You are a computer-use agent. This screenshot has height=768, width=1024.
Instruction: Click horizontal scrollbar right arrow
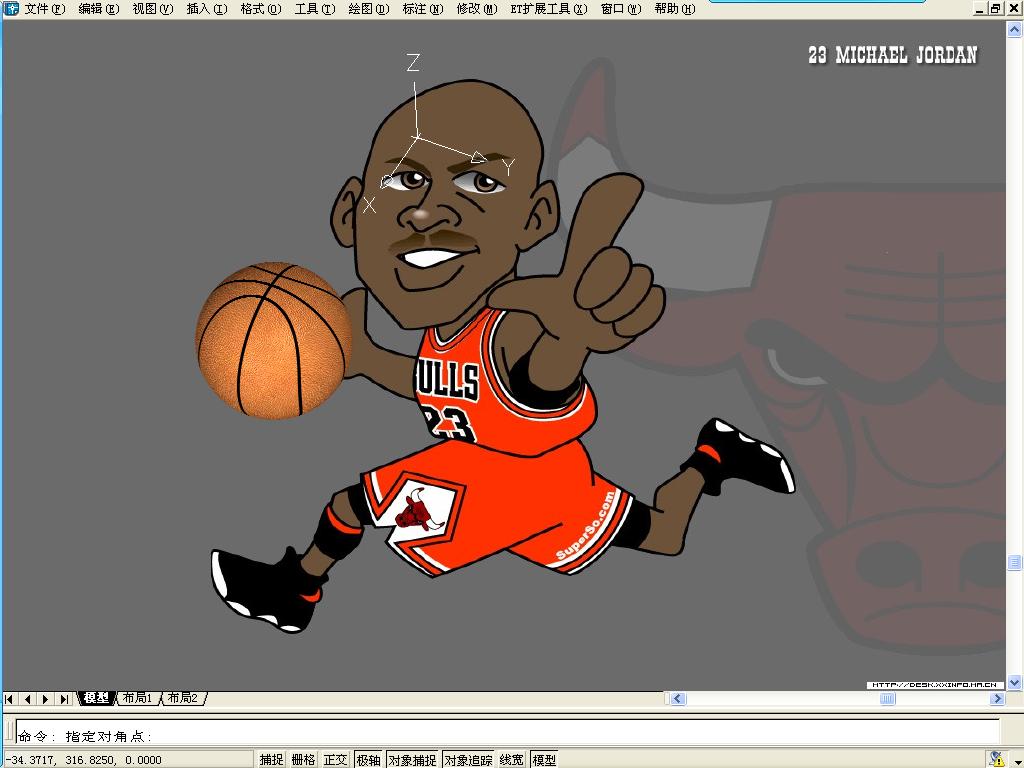(997, 699)
